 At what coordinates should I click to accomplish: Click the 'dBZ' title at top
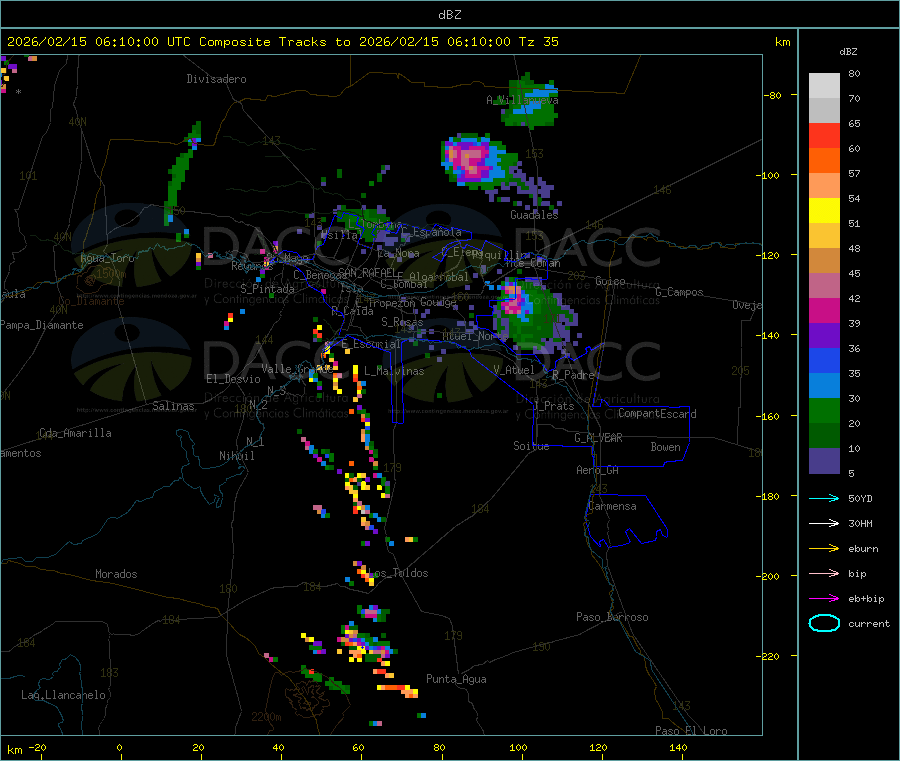449,15
